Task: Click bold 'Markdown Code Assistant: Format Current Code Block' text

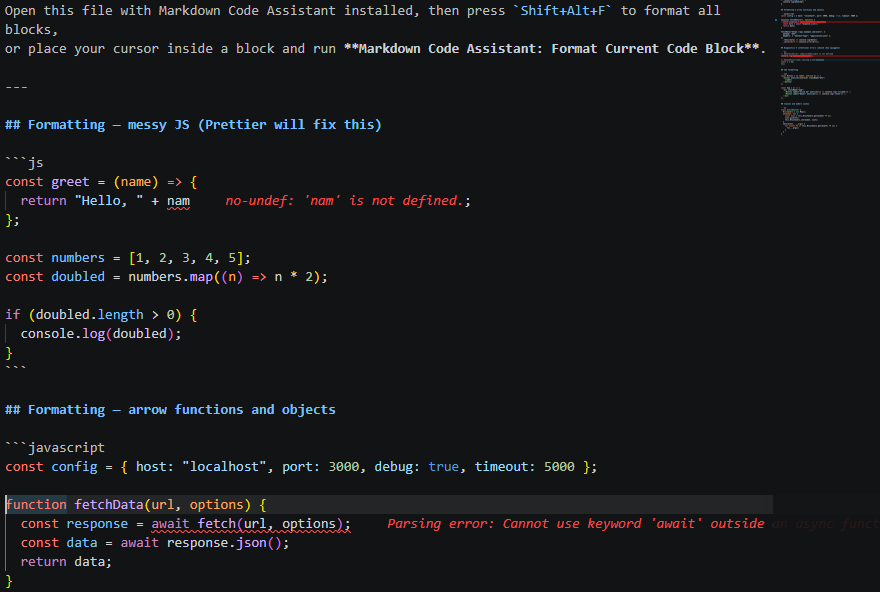Action: pos(551,49)
